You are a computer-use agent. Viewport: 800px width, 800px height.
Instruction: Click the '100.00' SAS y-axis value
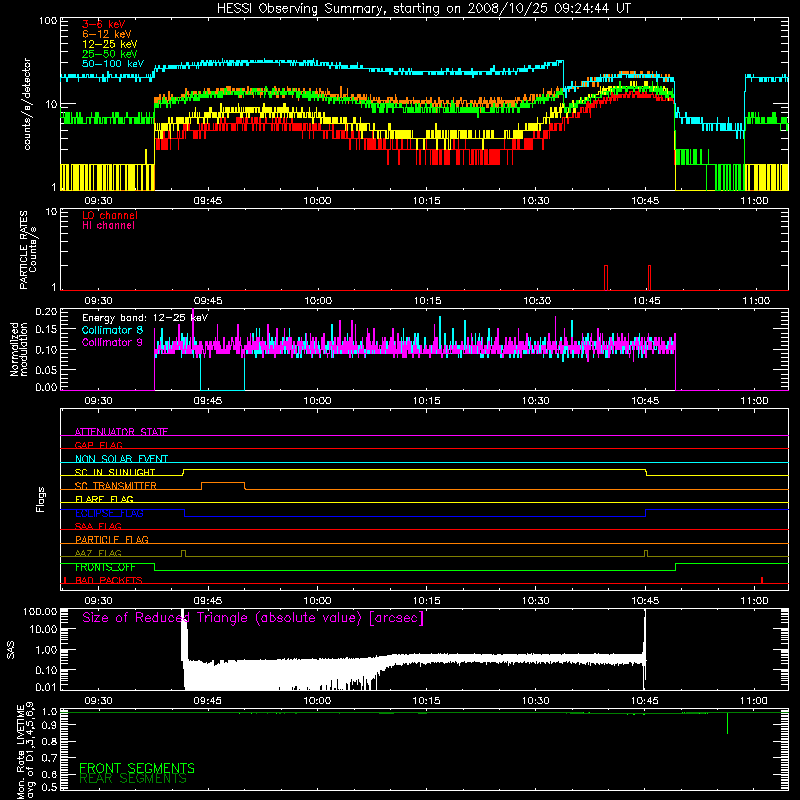coord(40,611)
